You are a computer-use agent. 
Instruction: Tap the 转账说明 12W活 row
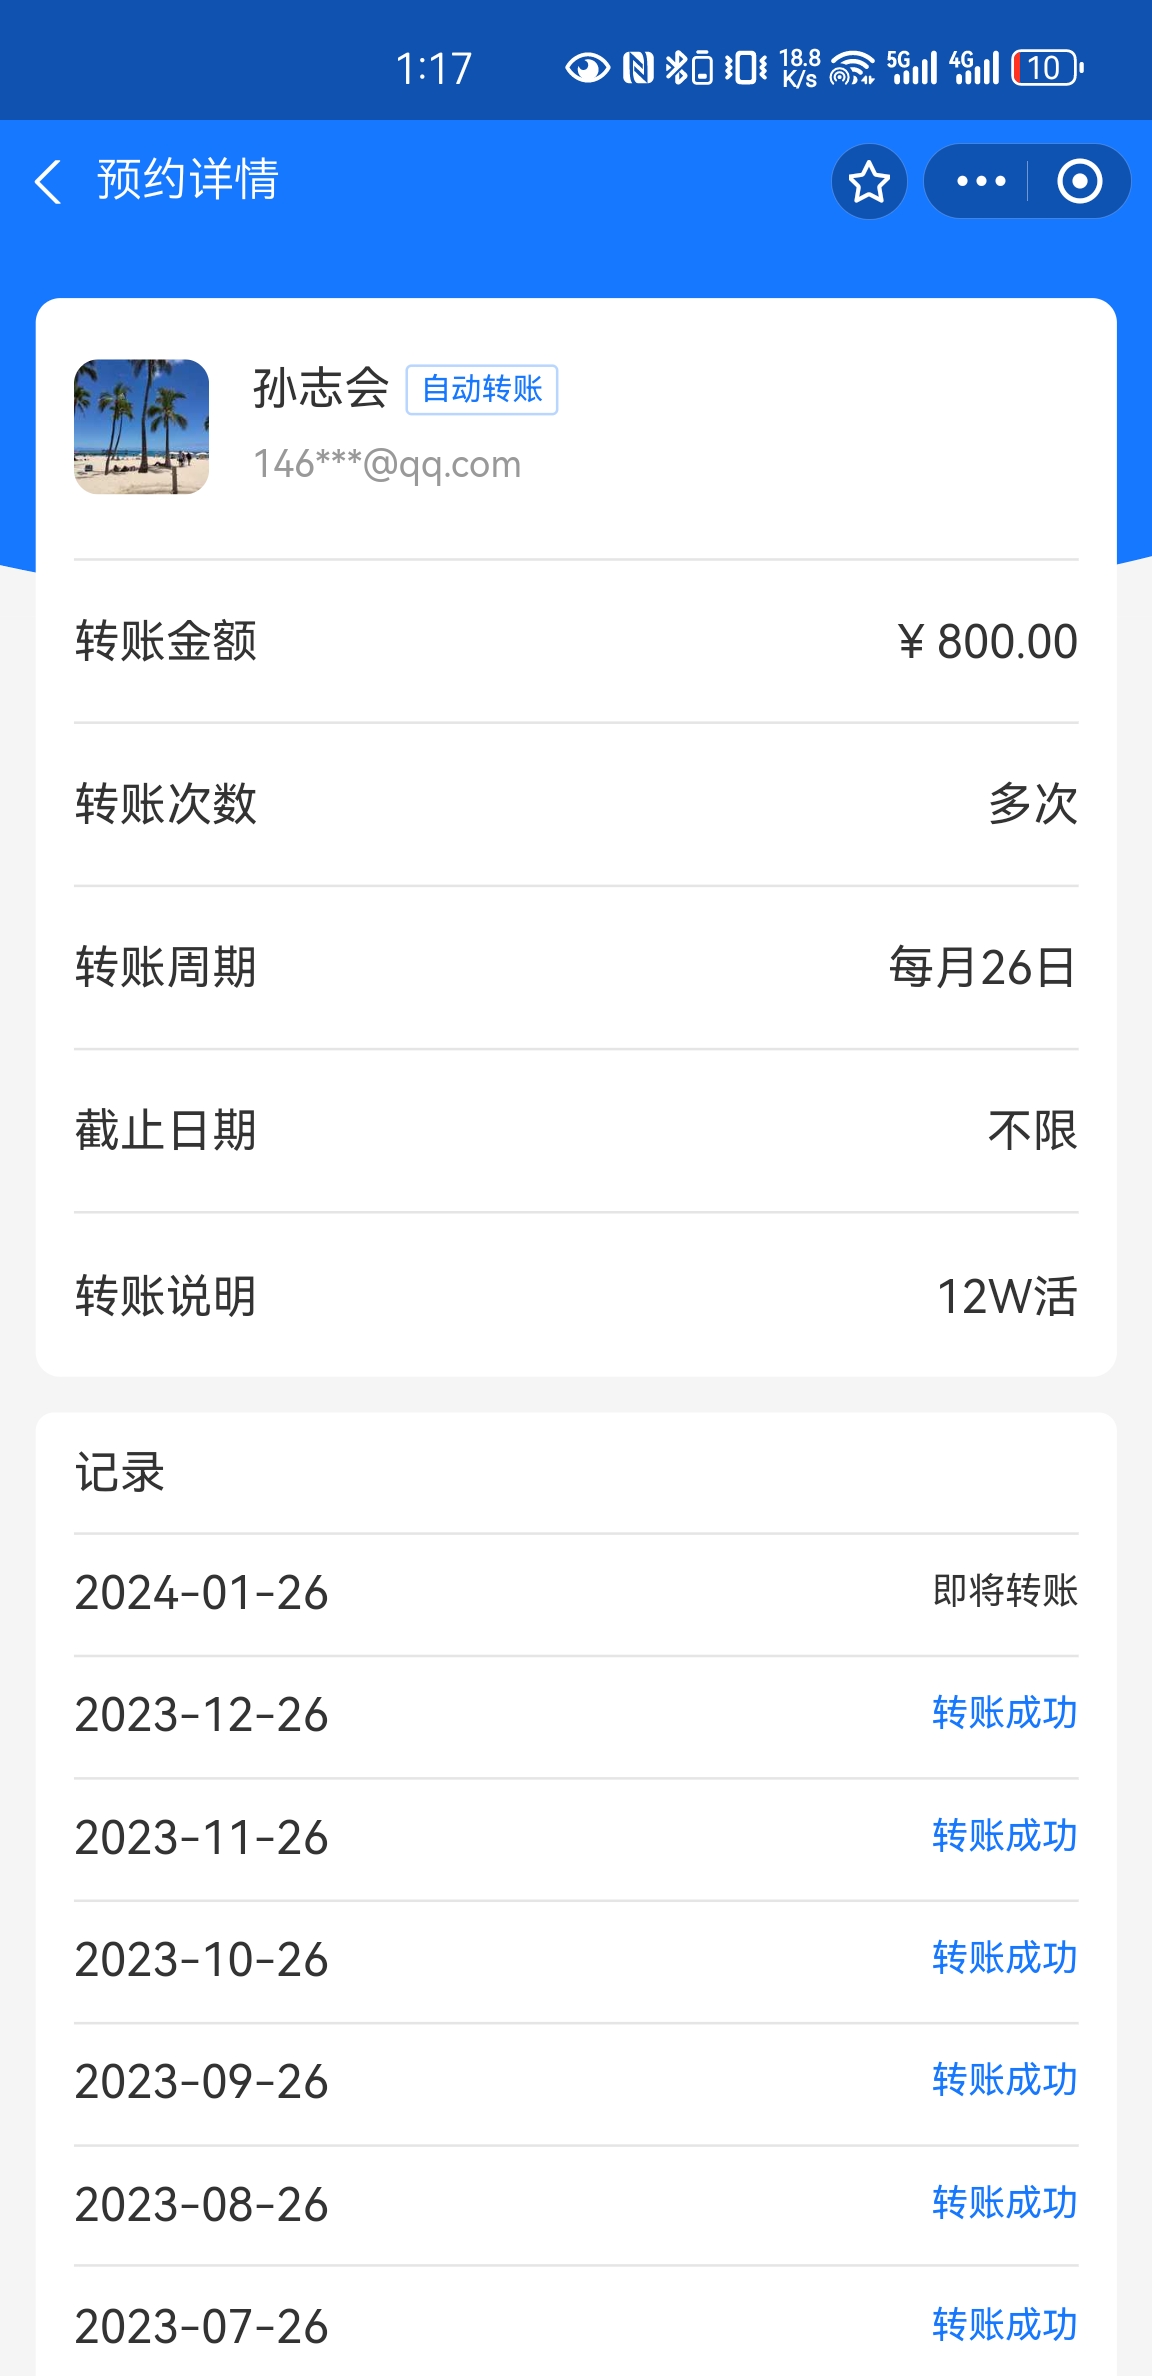point(576,1296)
